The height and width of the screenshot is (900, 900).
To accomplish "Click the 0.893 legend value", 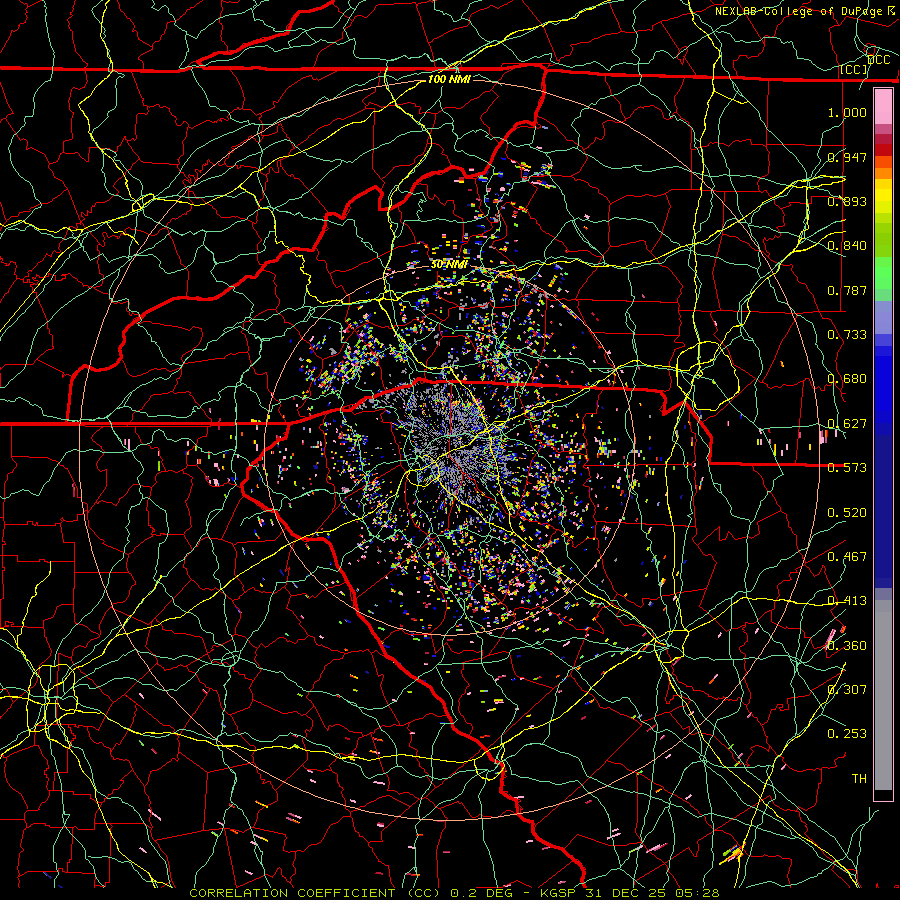I will [847, 201].
